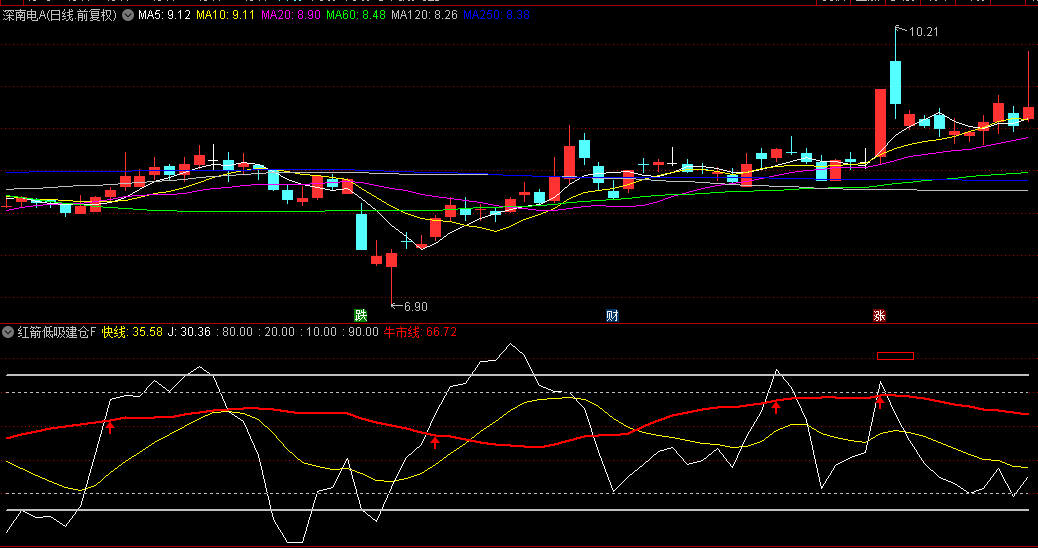Expand the dropdown next to 深南电A title
The image size is (1038, 548).
click(127, 16)
